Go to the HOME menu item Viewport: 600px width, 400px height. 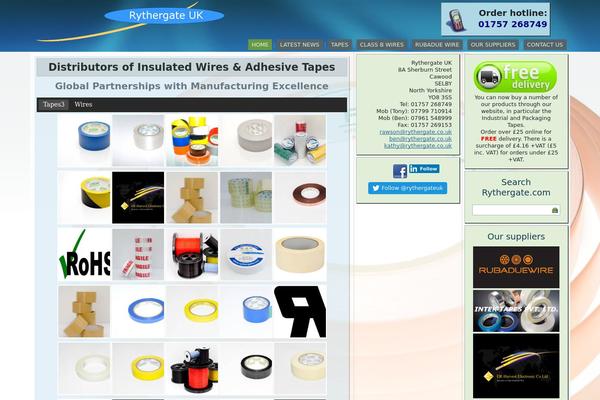tap(260, 45)
